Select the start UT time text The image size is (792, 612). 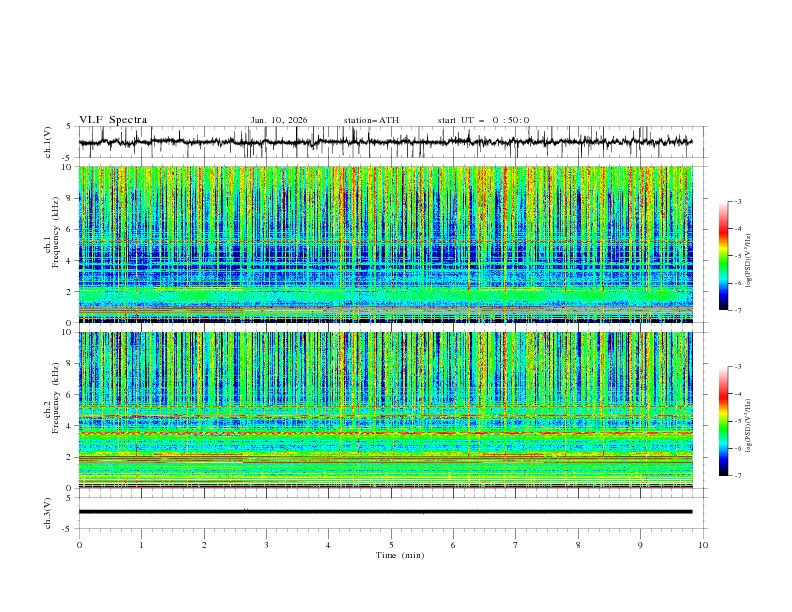pos(483,120)
